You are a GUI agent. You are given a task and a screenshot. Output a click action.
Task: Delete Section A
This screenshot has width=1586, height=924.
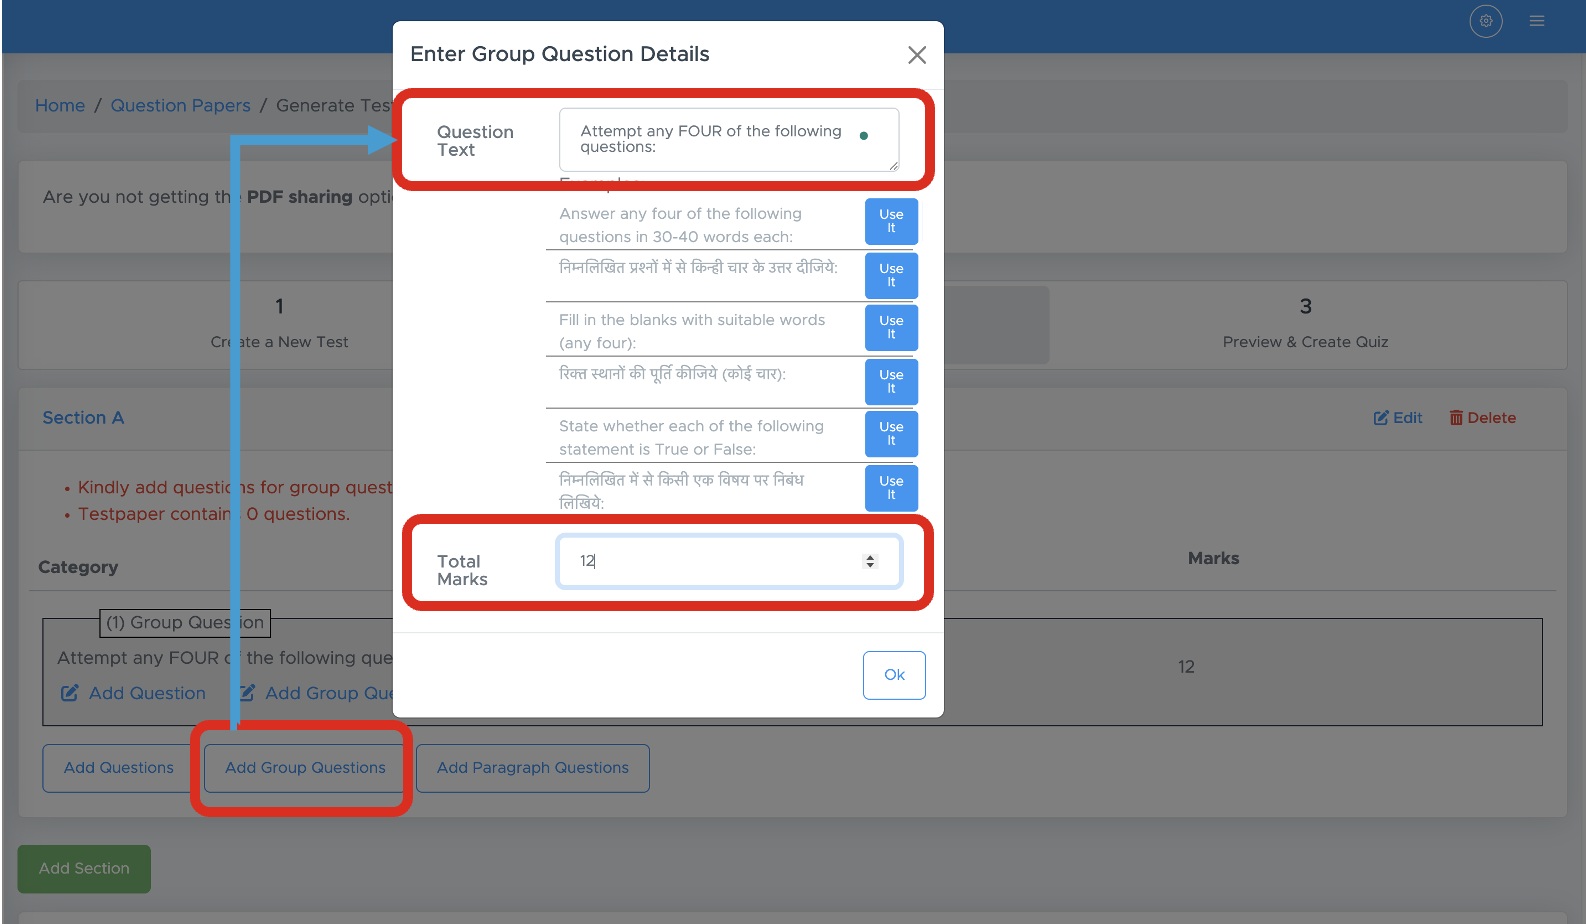click(1483, 418)
